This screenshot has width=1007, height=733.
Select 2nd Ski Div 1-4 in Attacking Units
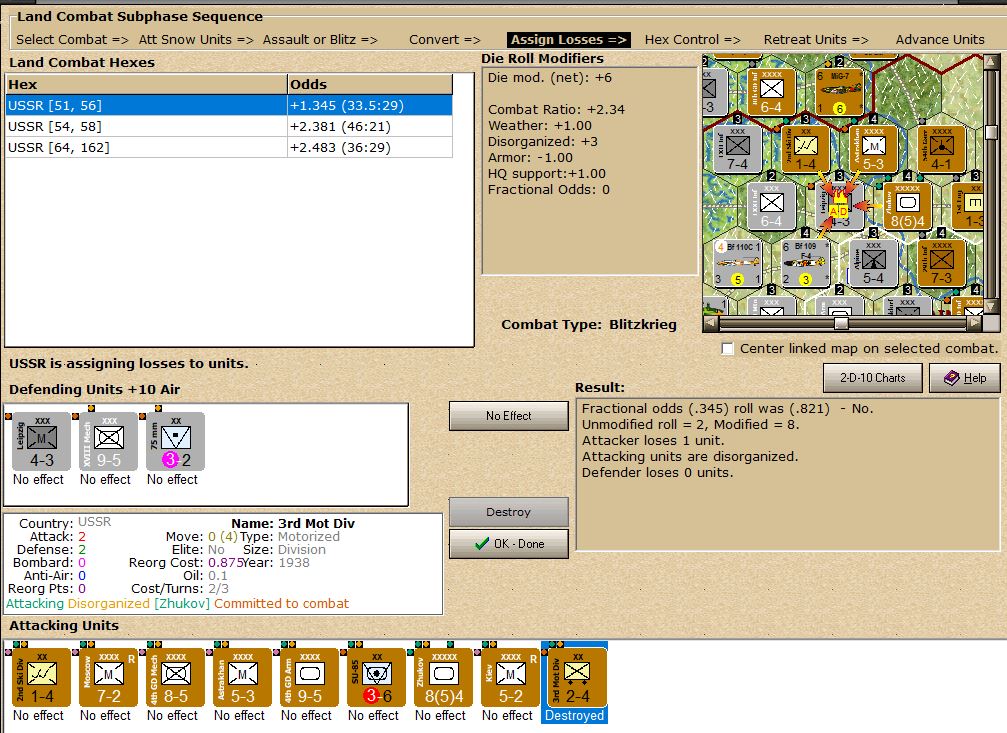[42, 677]
